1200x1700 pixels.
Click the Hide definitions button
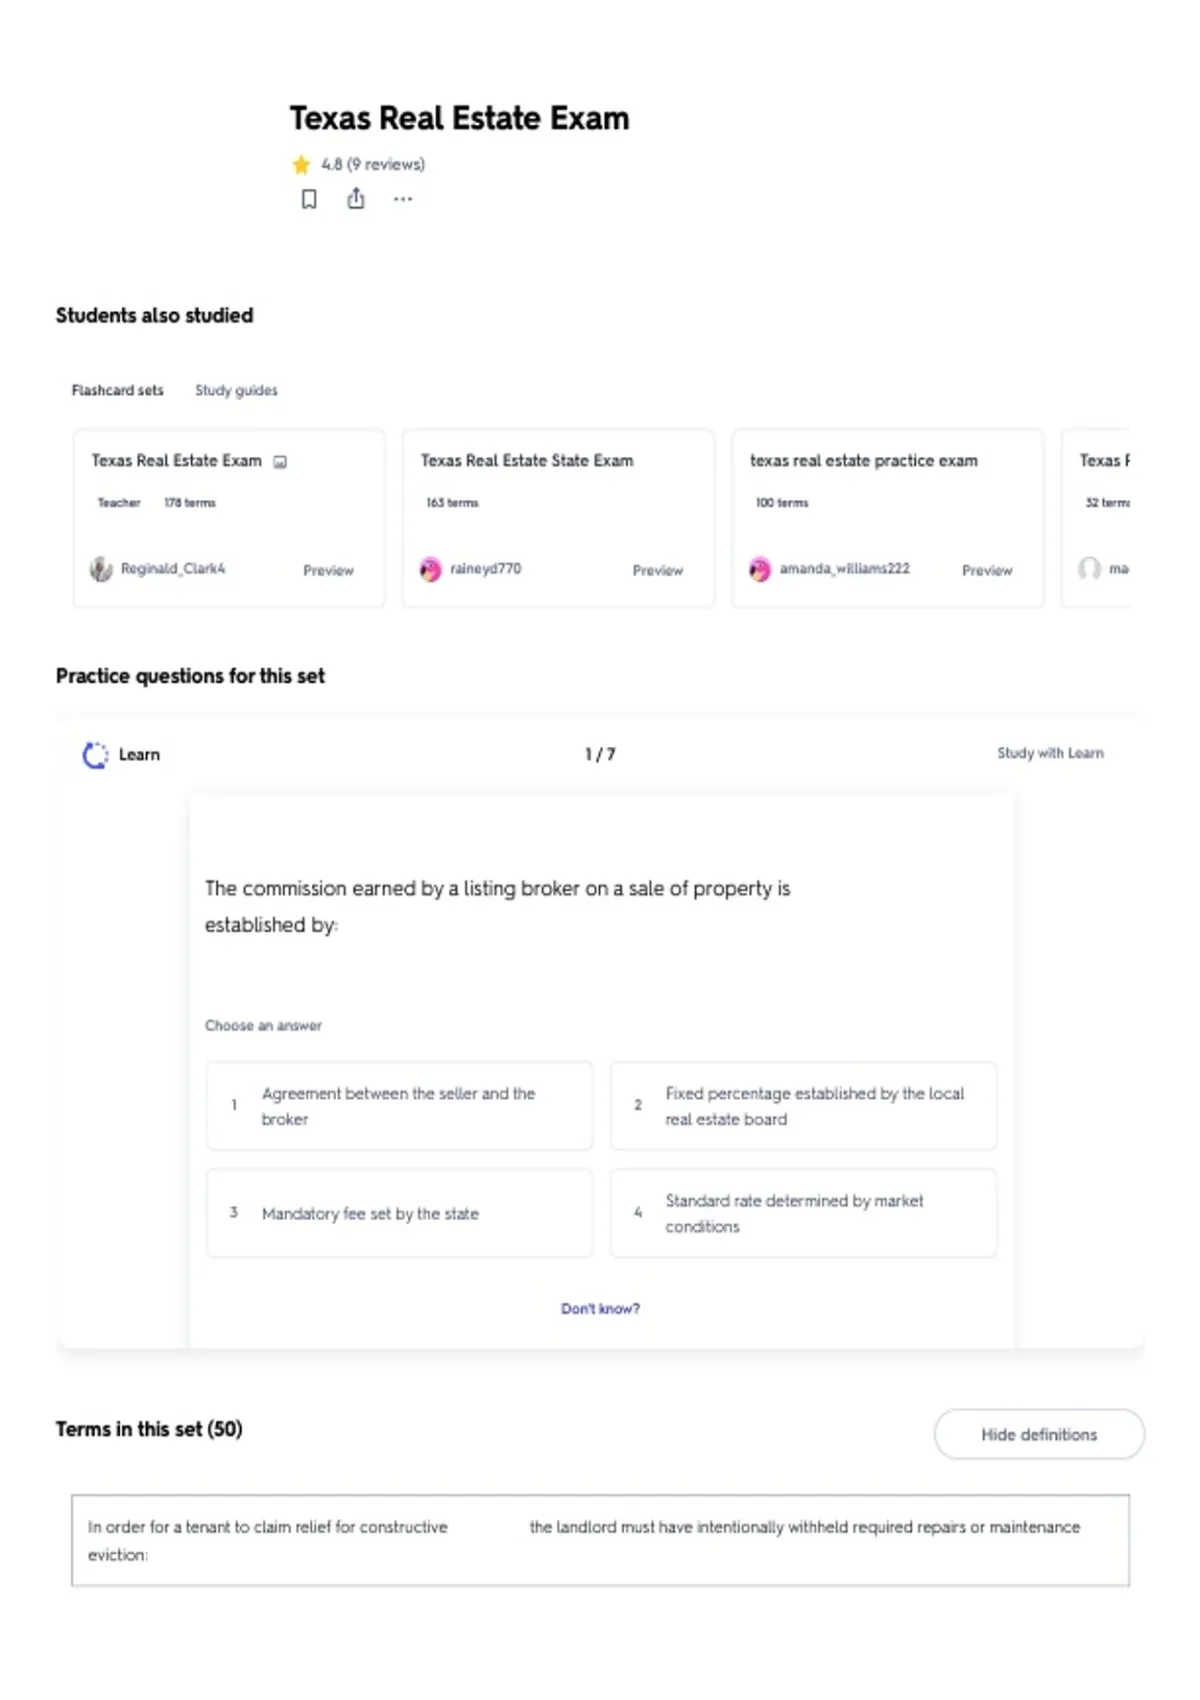(x=1039, y=1434)
